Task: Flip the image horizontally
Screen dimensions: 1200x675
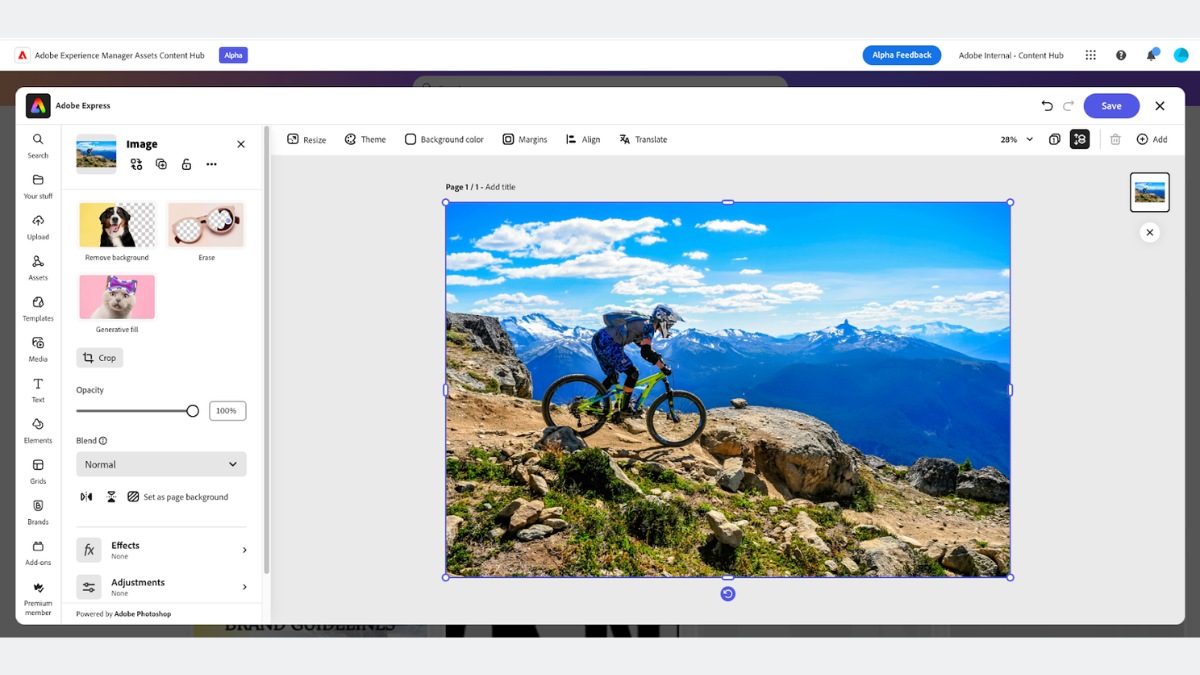Action: pos(86,496)
